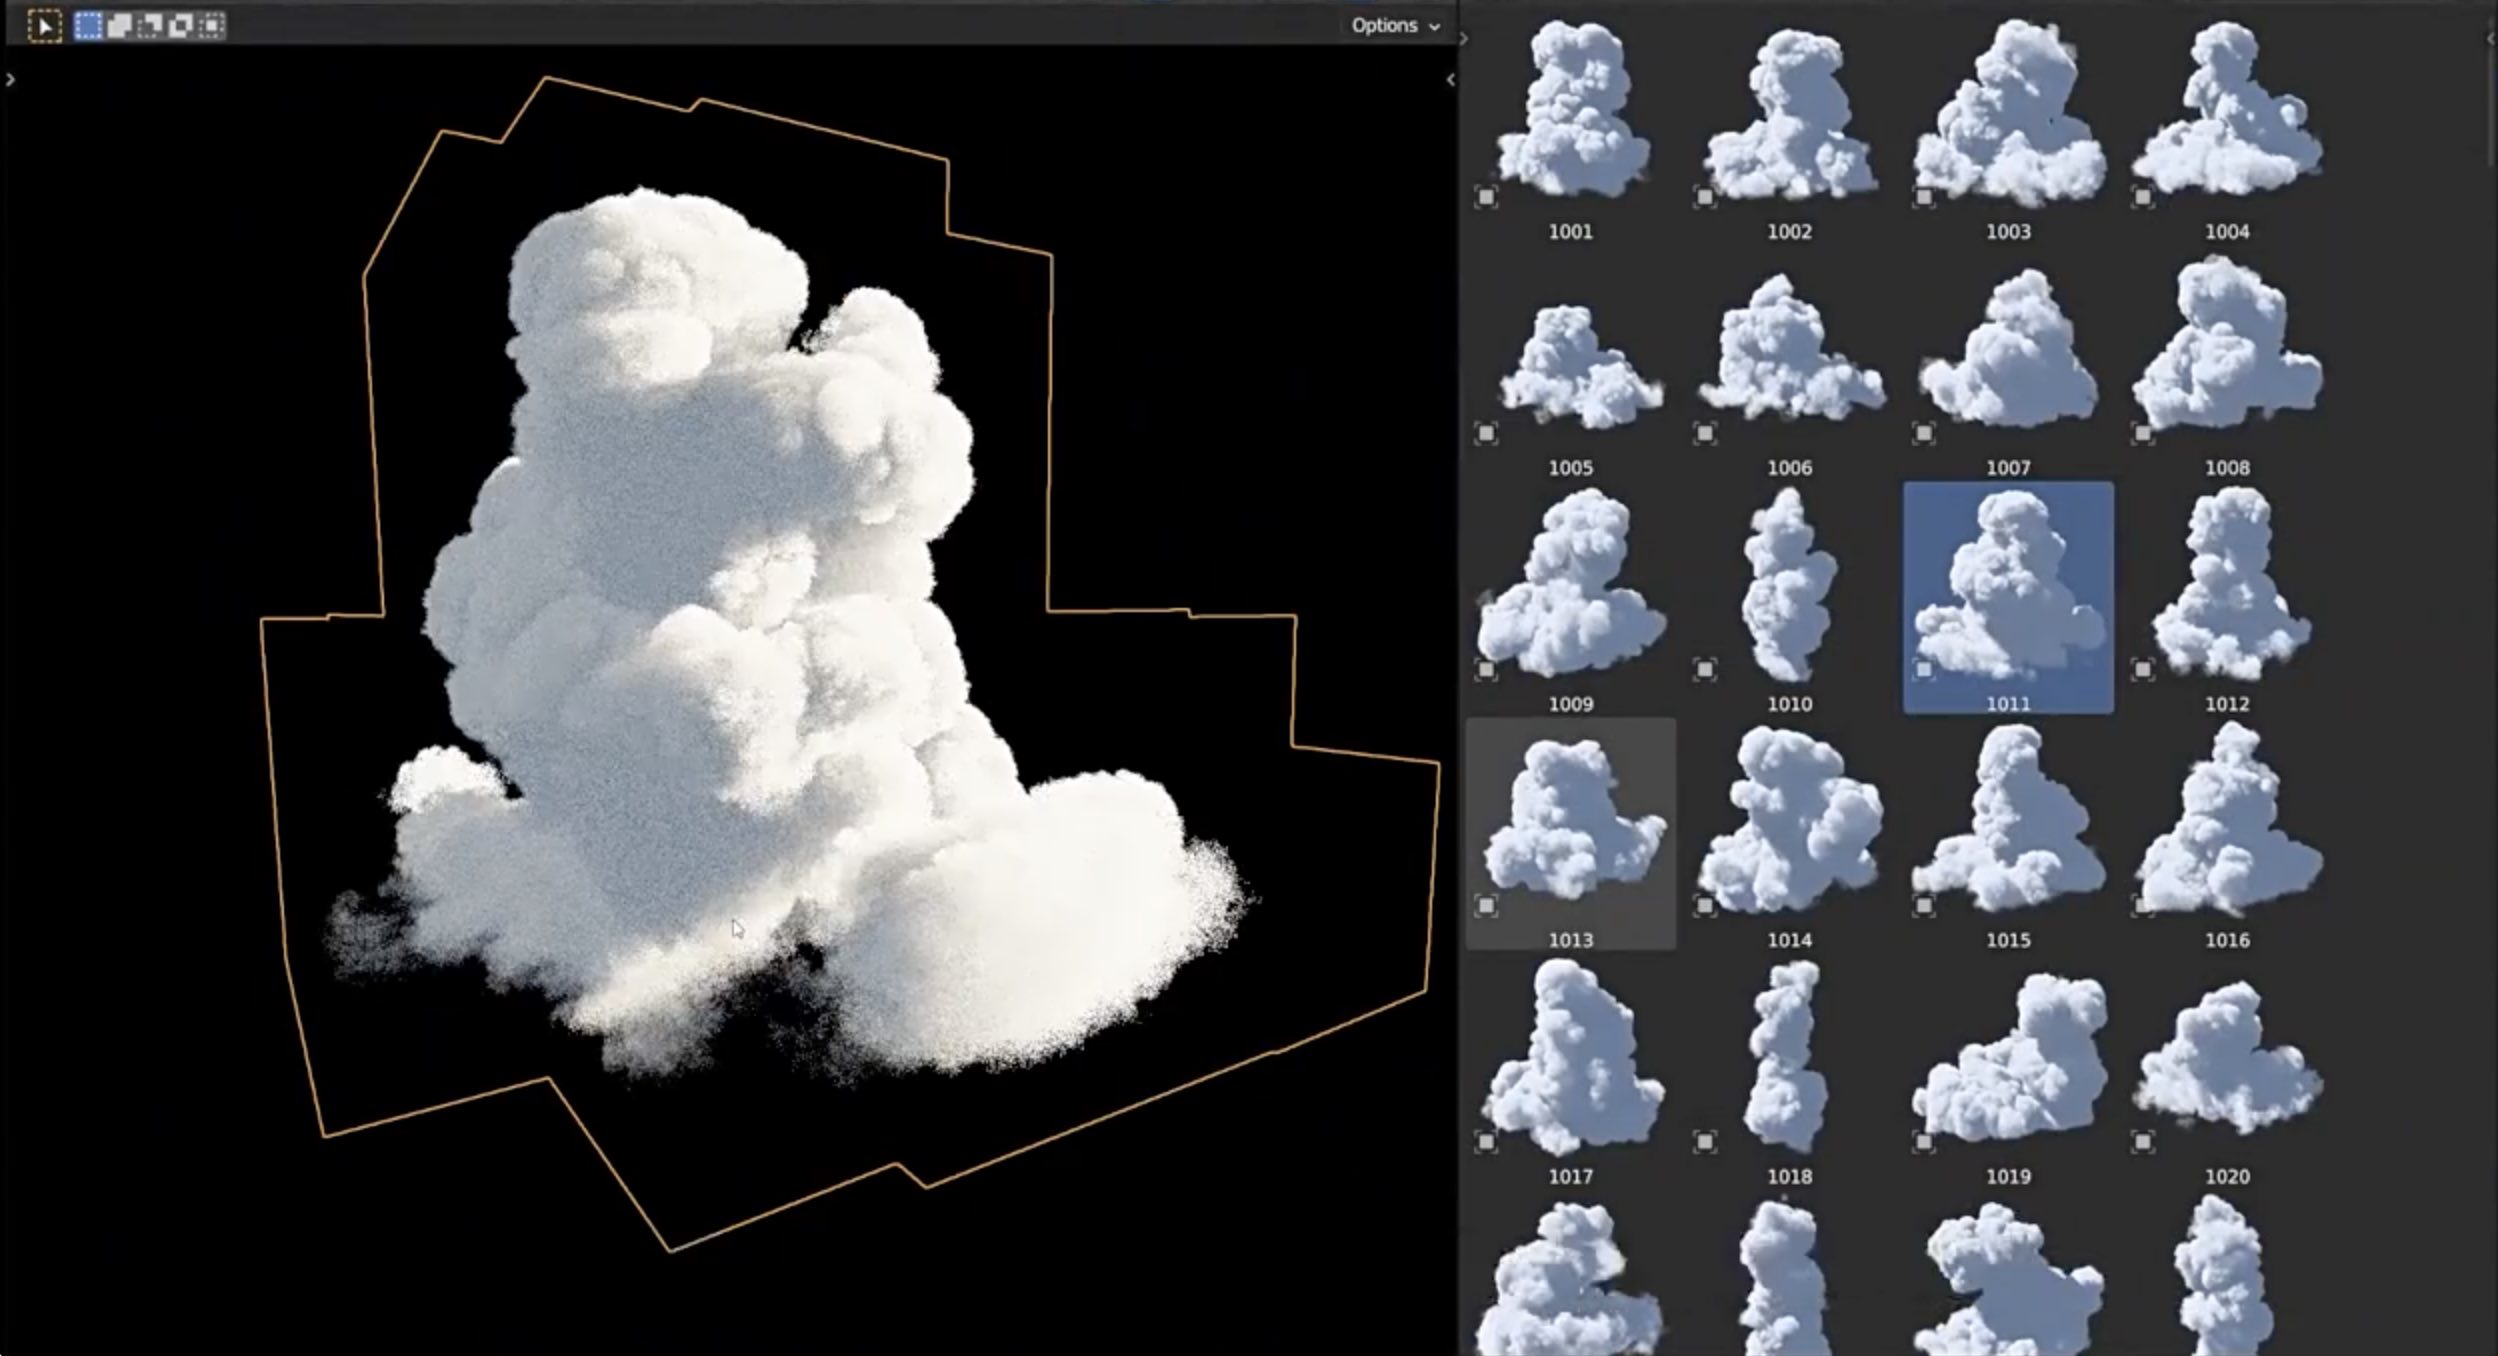Click the Select Box tool icon
Screen dimensions: 2498x1356
[44, 26]
